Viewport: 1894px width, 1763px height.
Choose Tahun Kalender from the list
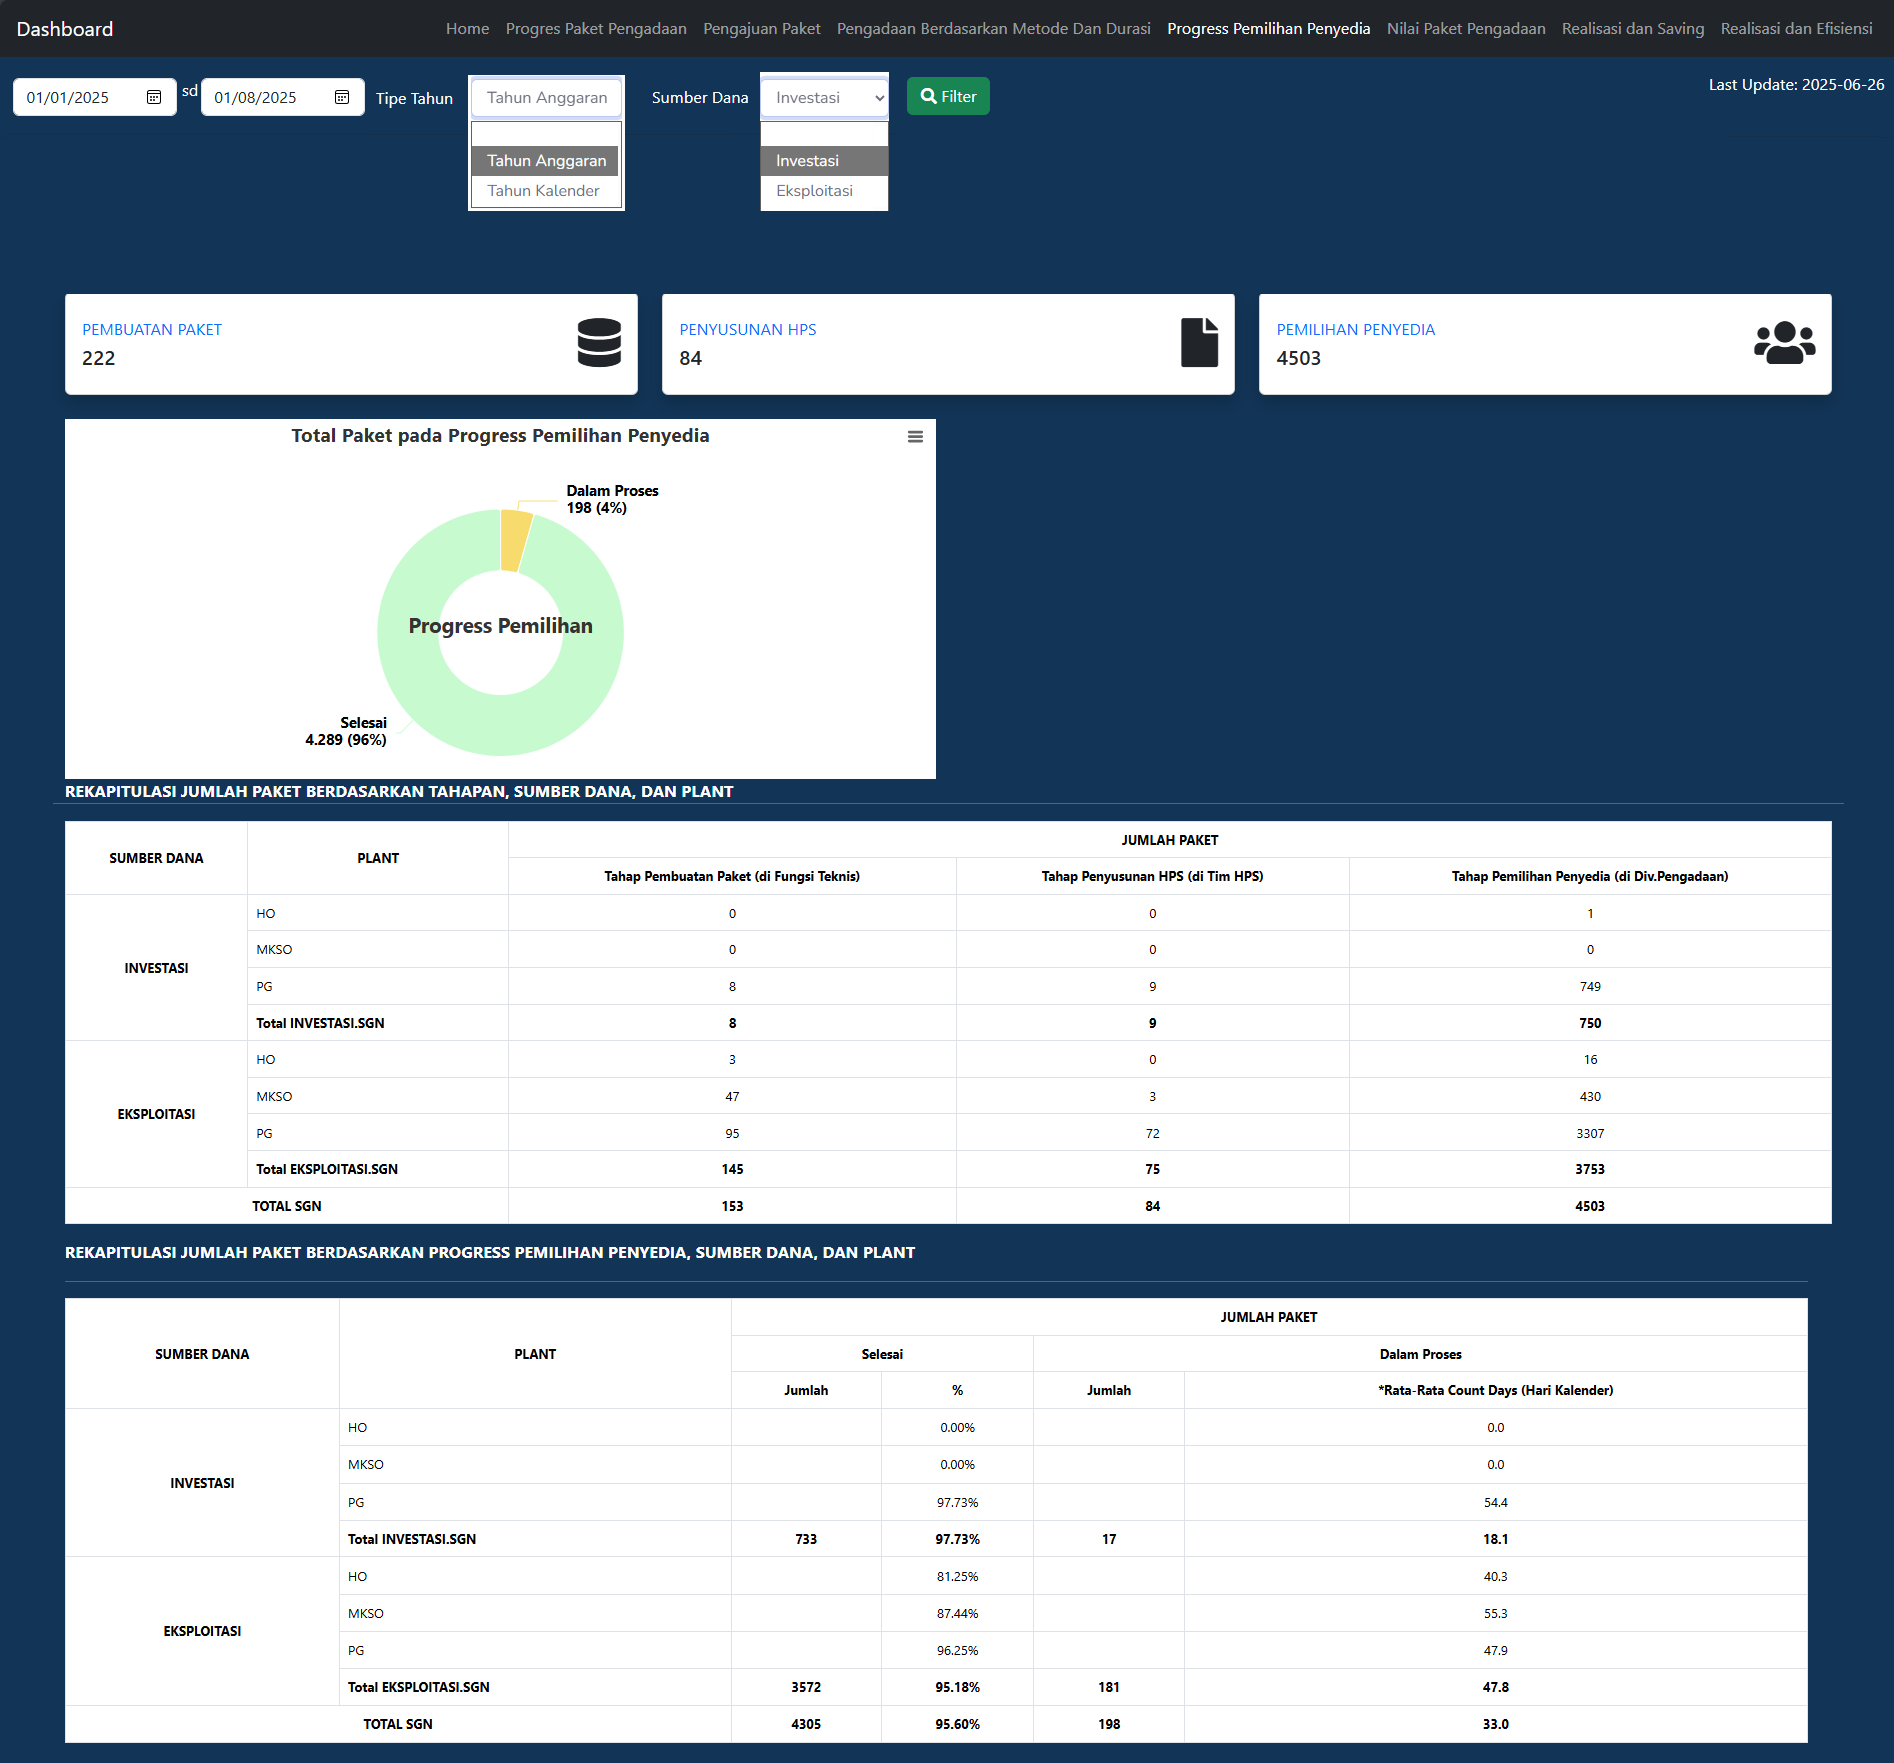pyautogui.click(x=544, y=191)
